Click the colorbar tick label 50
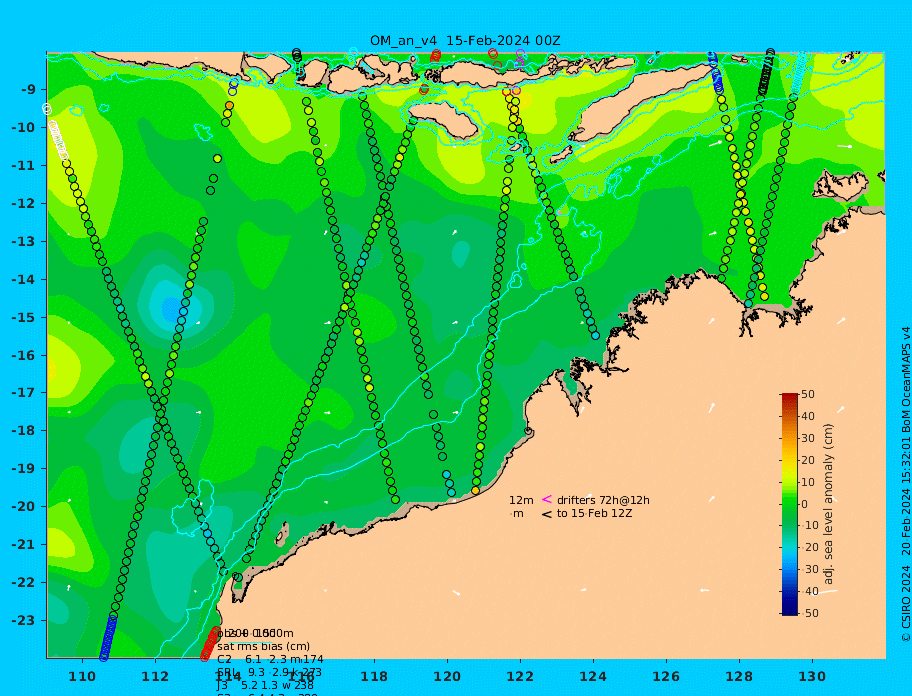912x696 pixels. (x=808, y=394)
